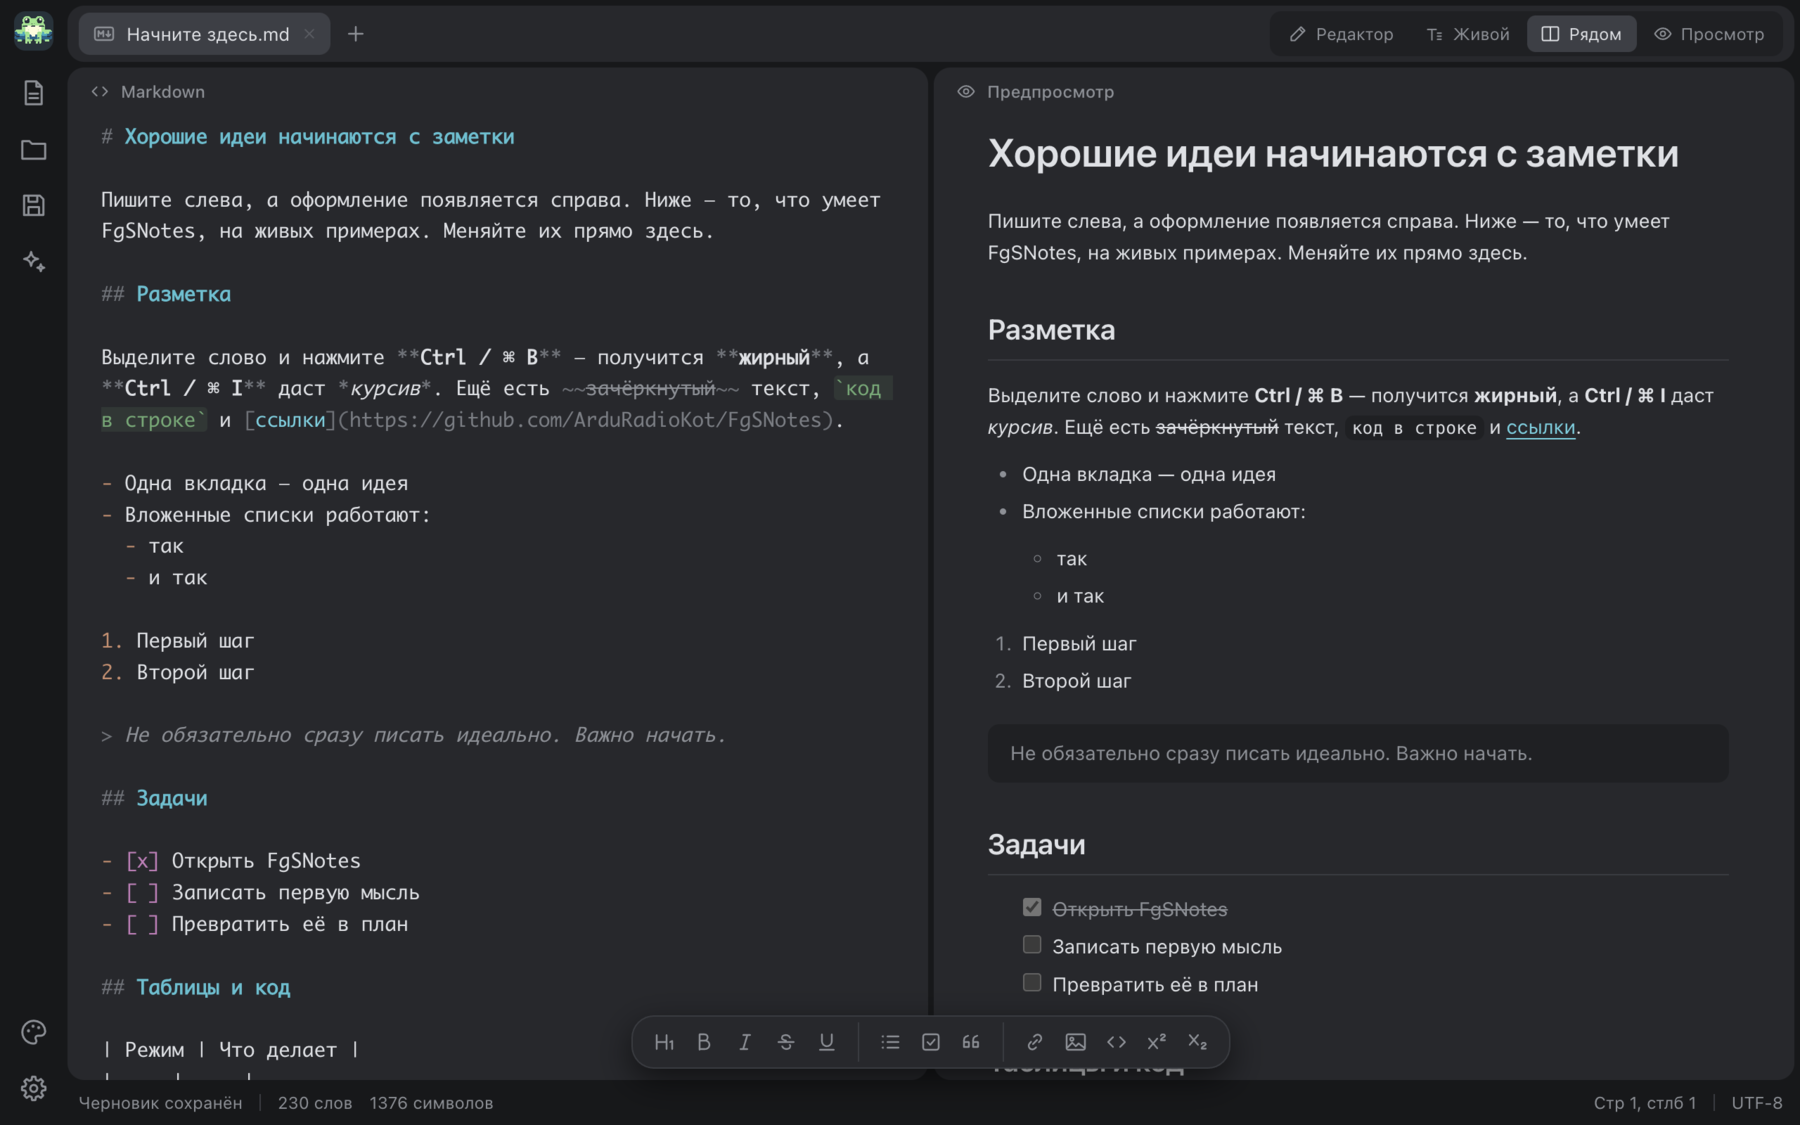Image resolution: width=1800 pixels, height=1125 pixels.
Task: Switch to the 'Редактор' view mode
Action: 1341,34
